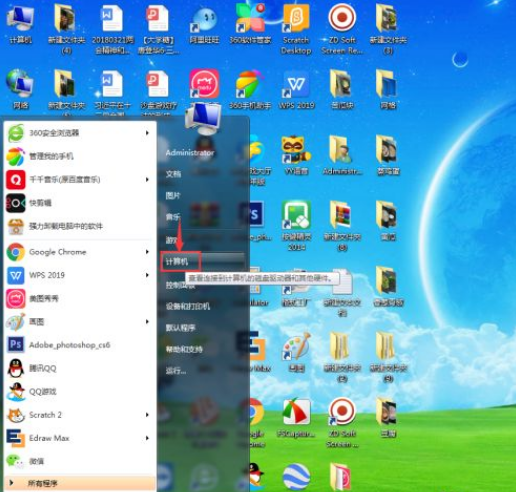Open Google Chrome from Start menu
Screen dimensions: 516x492
click(x=79, y=252)
